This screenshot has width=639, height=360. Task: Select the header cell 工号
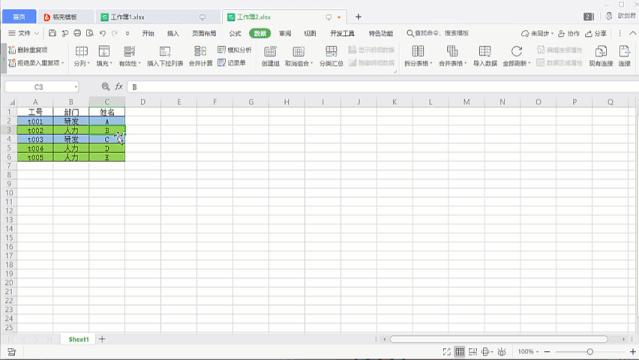pos(35,112)
